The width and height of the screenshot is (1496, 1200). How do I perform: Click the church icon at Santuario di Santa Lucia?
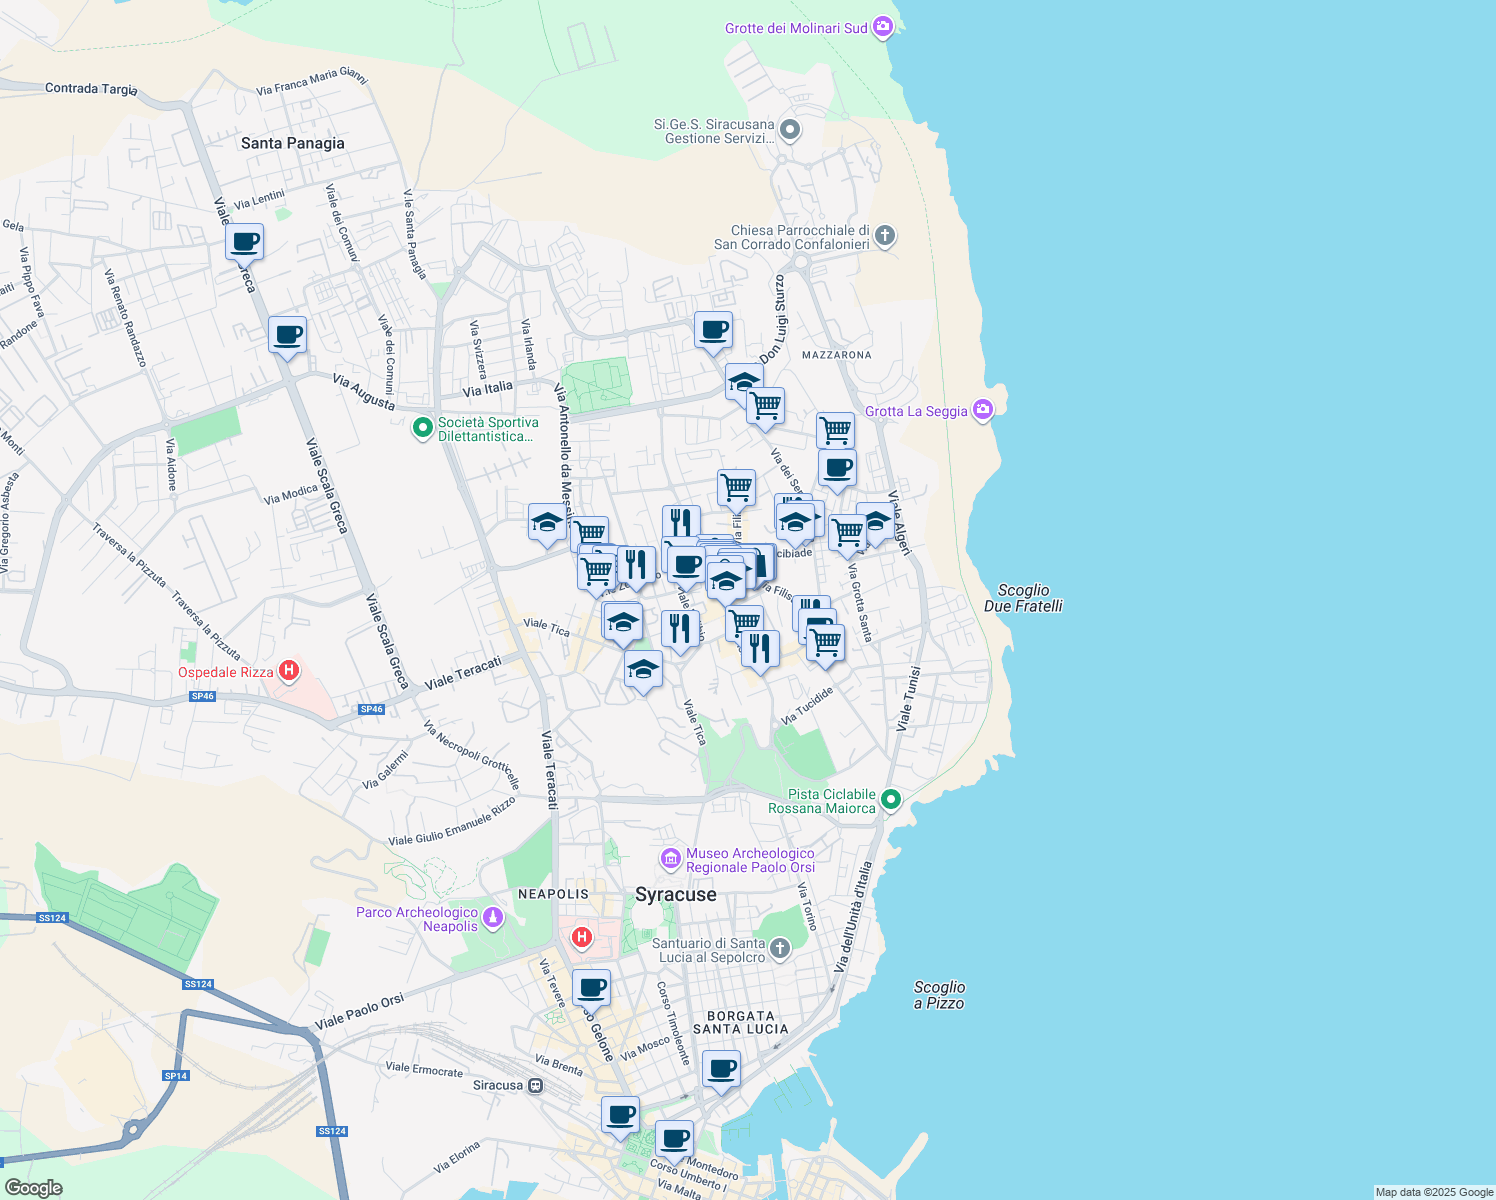point(778,946)
